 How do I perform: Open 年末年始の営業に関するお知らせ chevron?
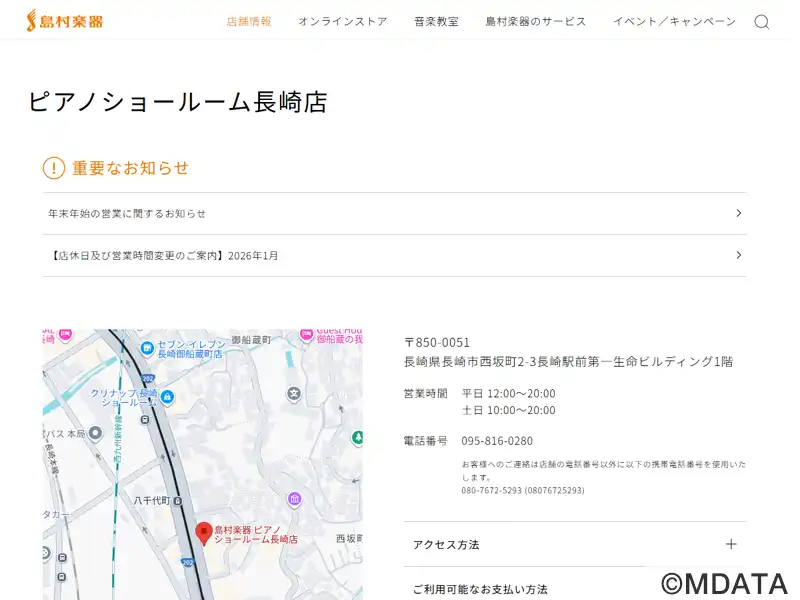738,213
